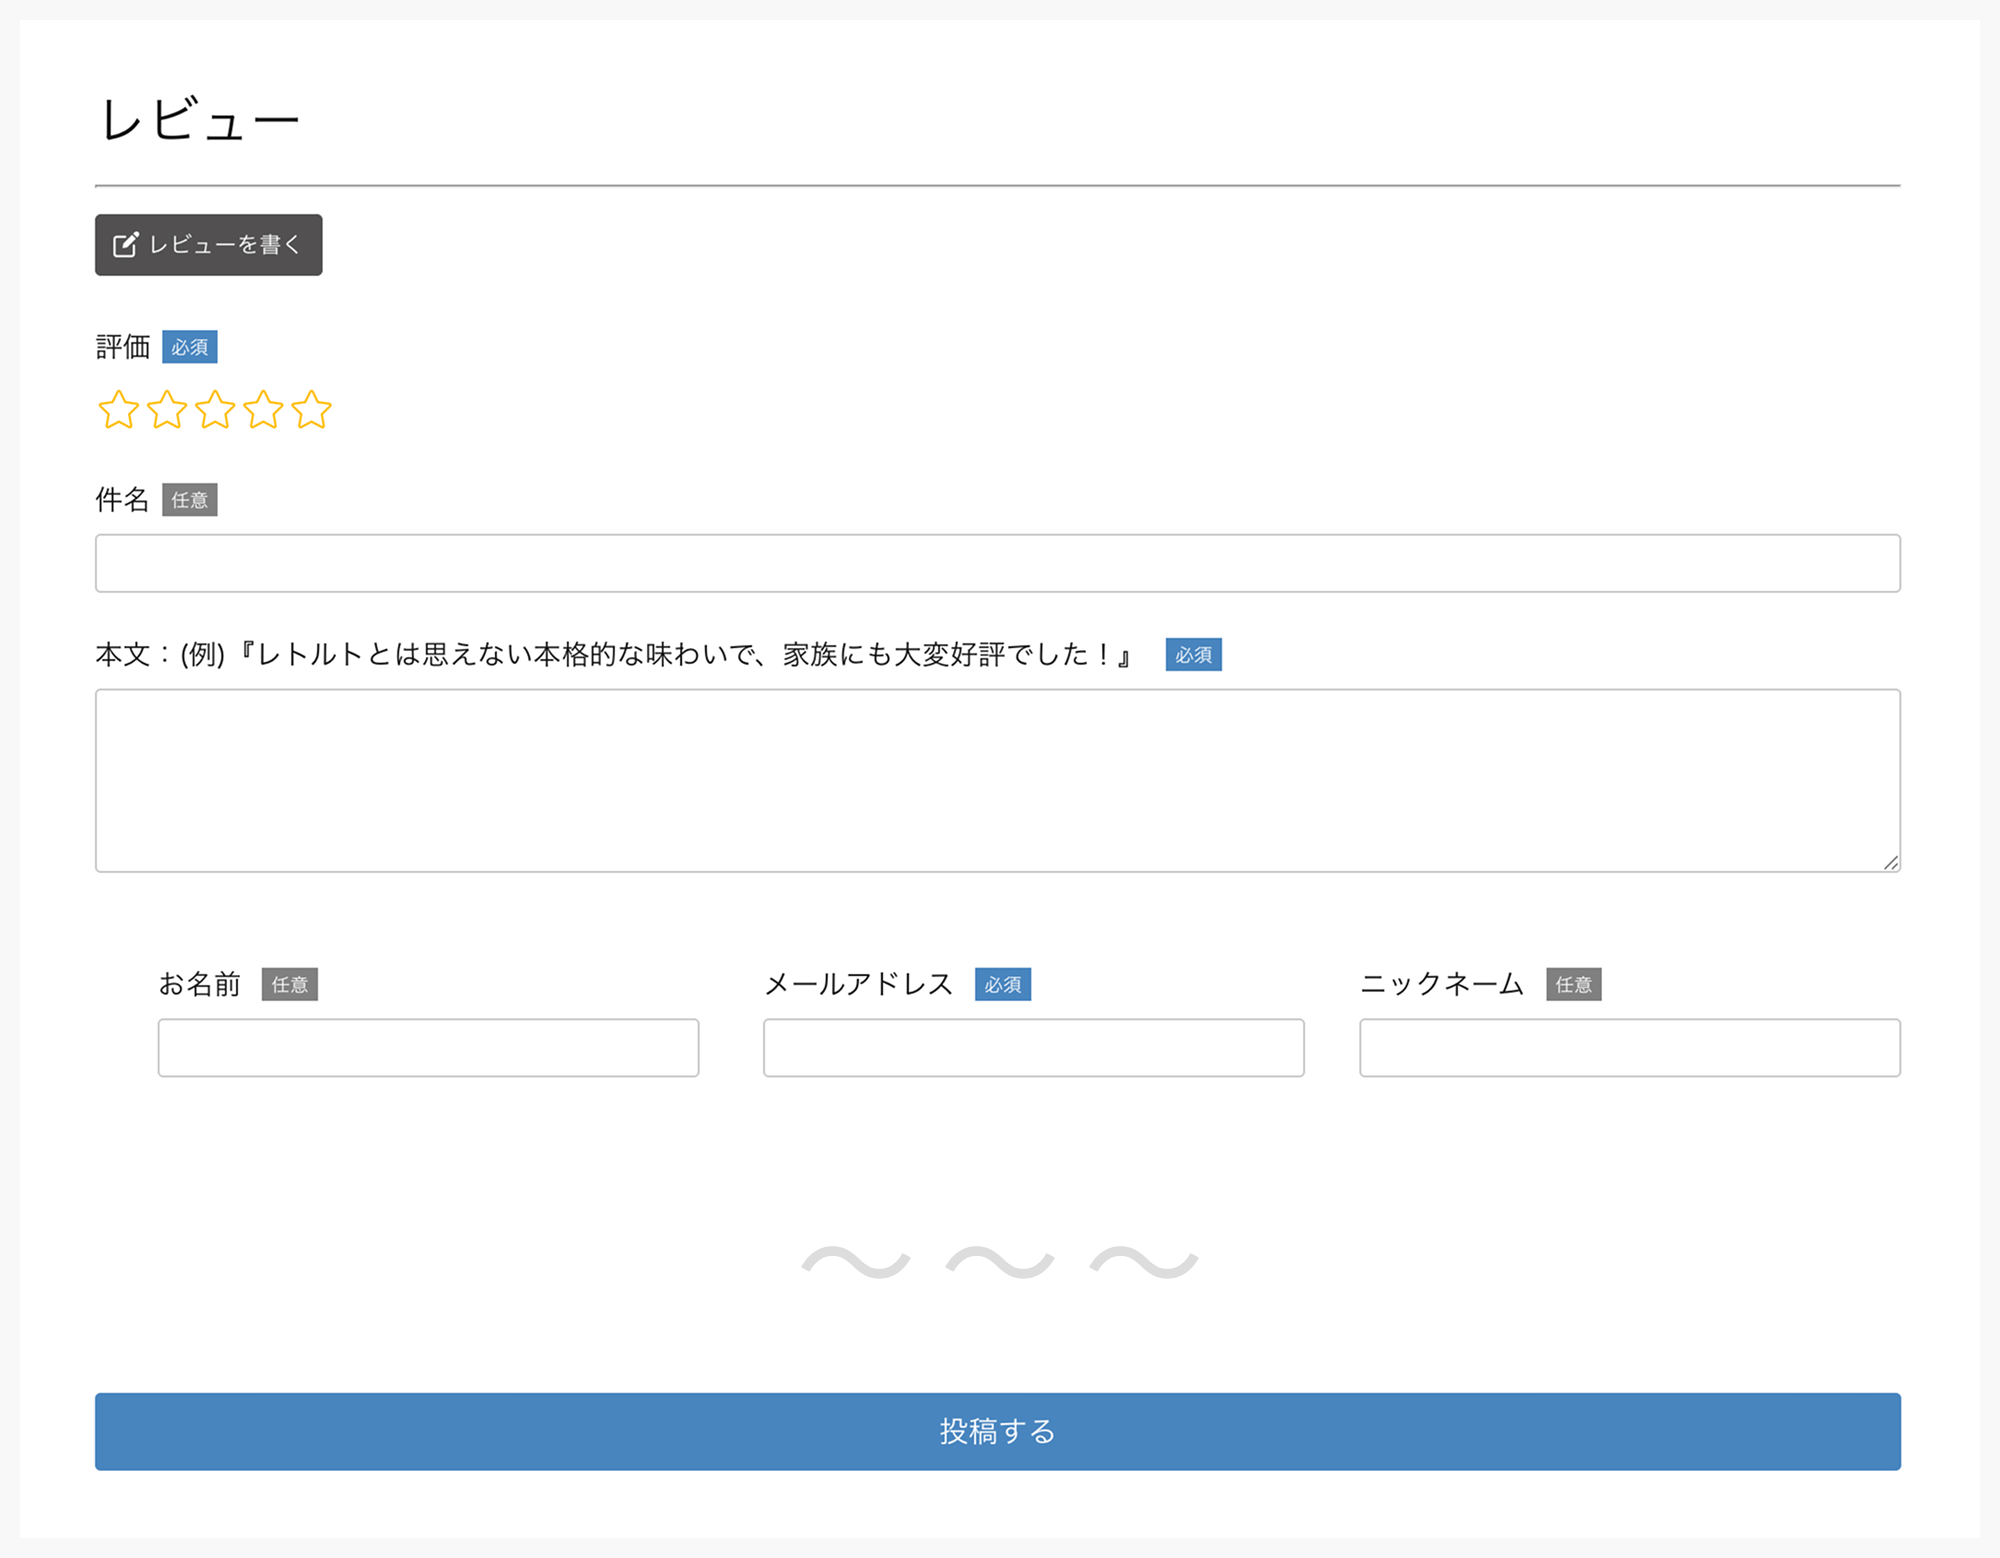Screen dimensions: 2000x1558
Task: Choose the fourth rating star
Action: tap(263, 410)
